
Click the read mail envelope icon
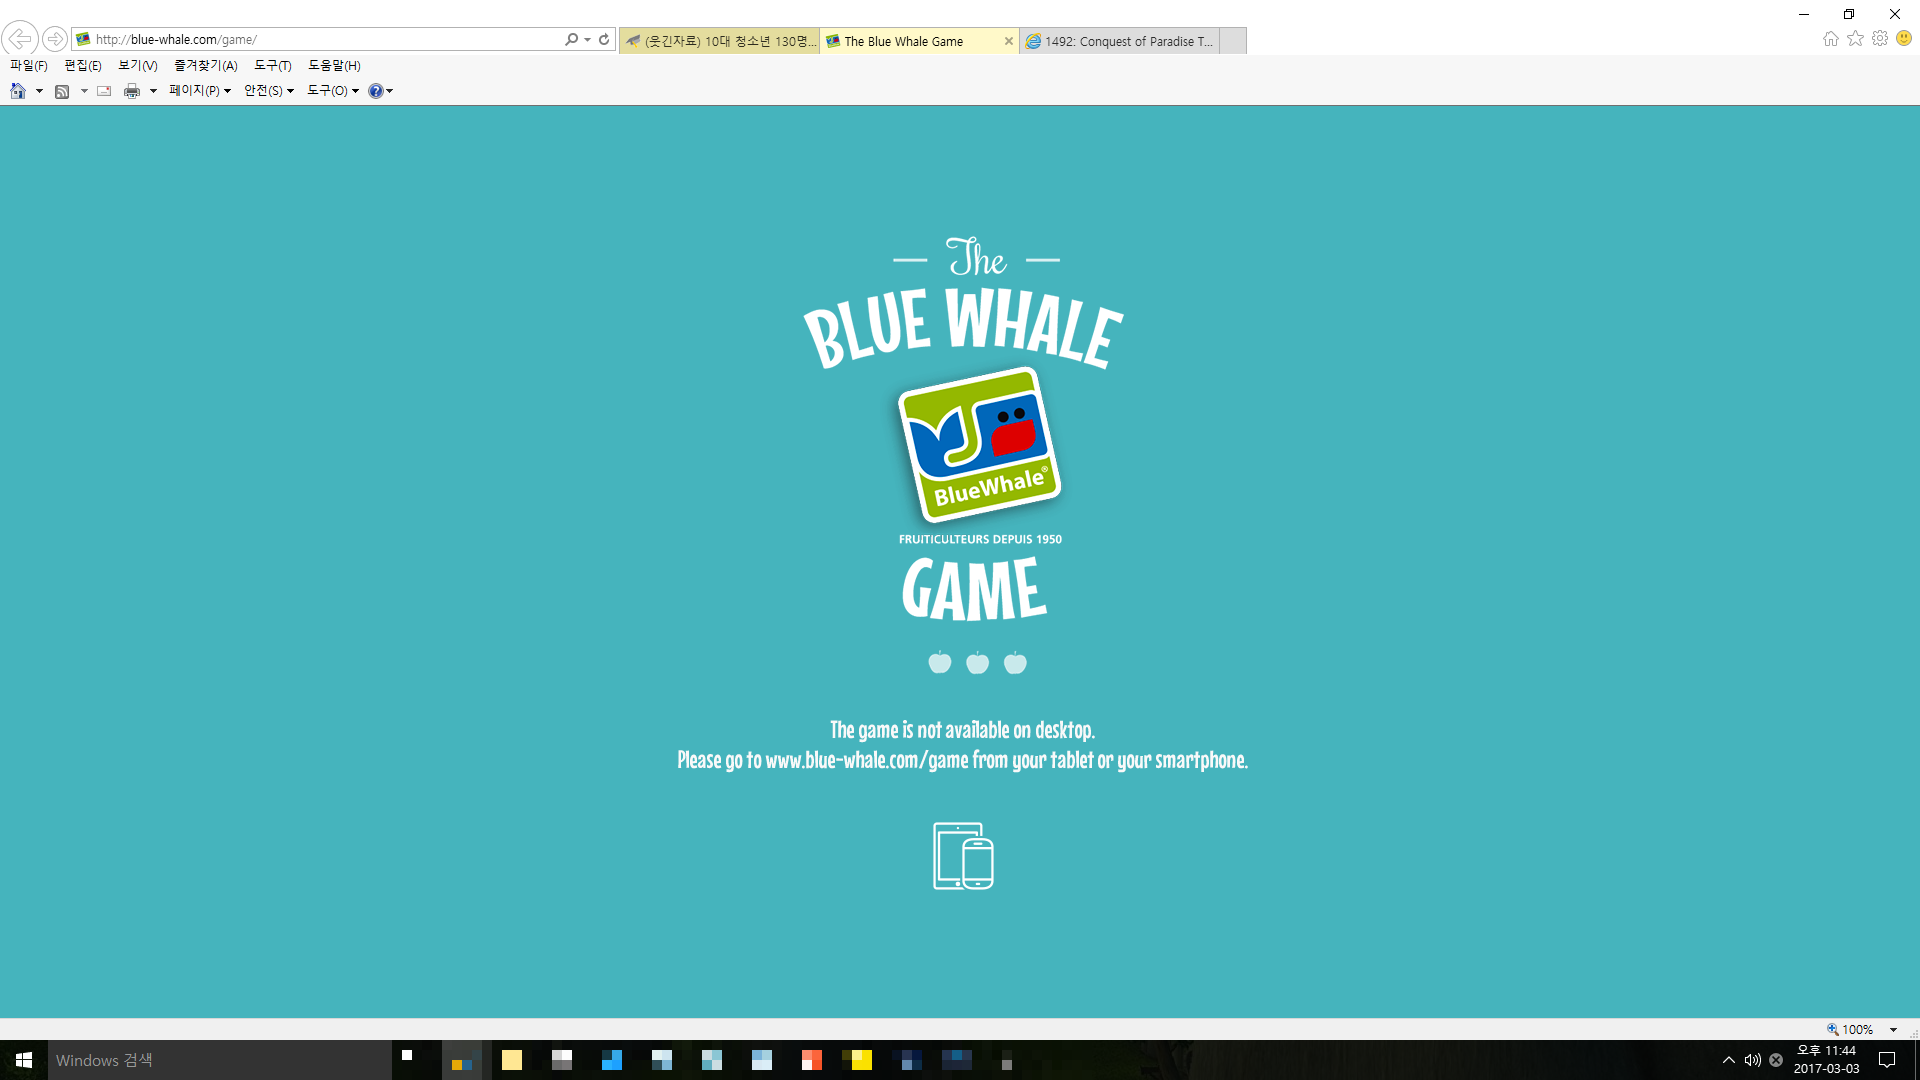[104, 91]
